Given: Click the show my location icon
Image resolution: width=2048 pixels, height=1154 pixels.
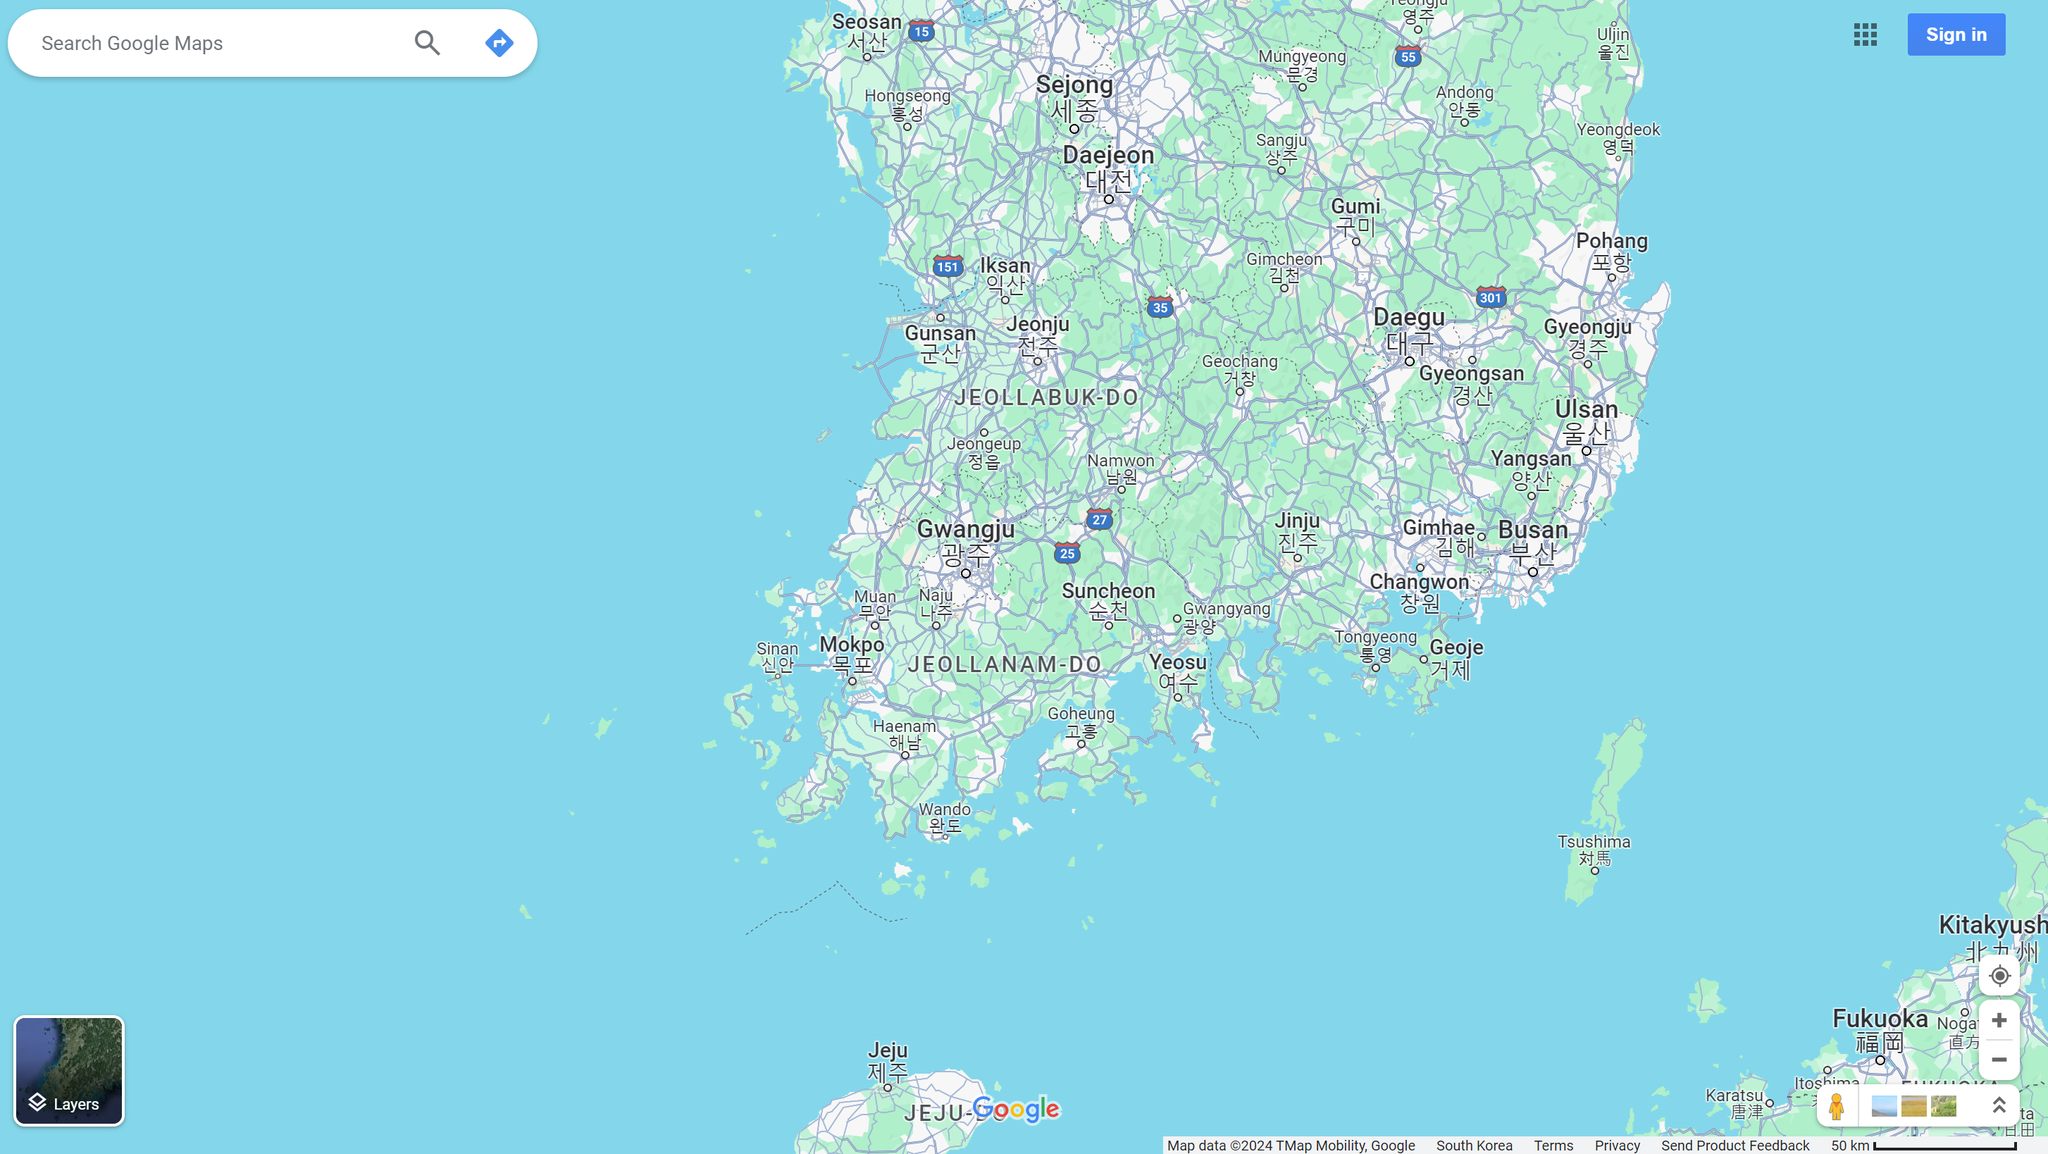Looking at the screenshot, I should (1999, 976).
